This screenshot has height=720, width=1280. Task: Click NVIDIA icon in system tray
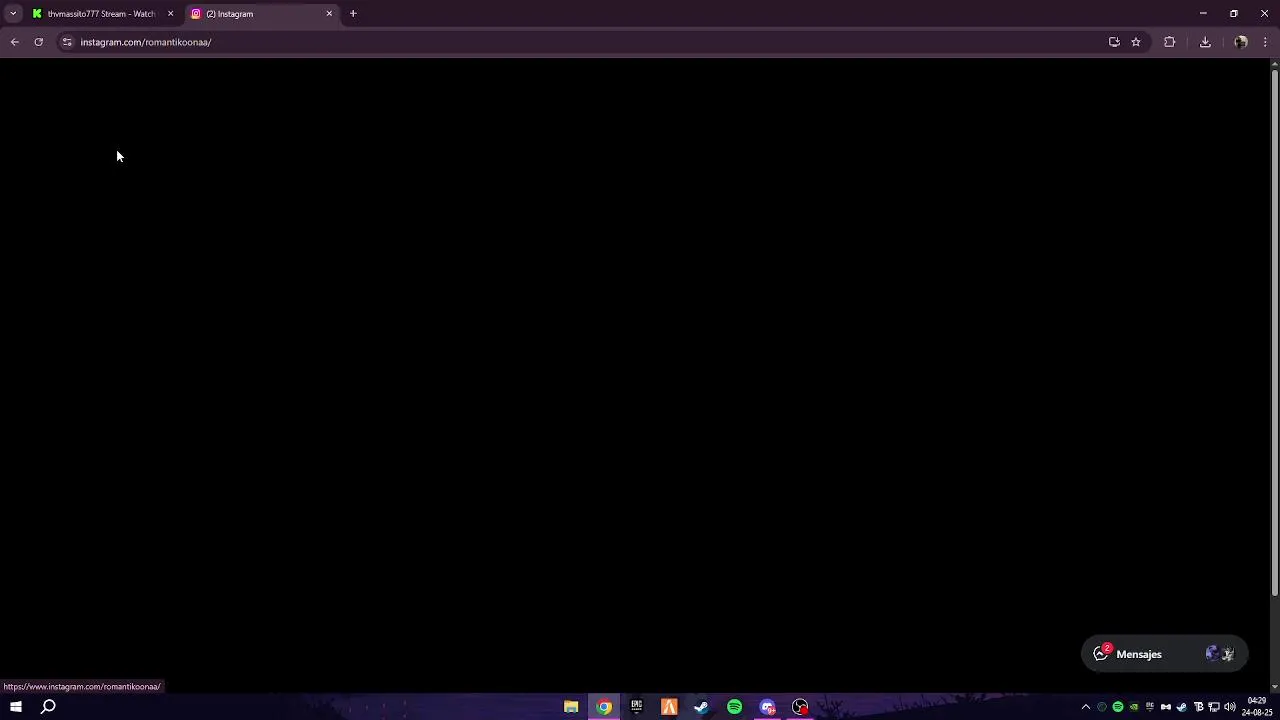[x=1134, y=707]
